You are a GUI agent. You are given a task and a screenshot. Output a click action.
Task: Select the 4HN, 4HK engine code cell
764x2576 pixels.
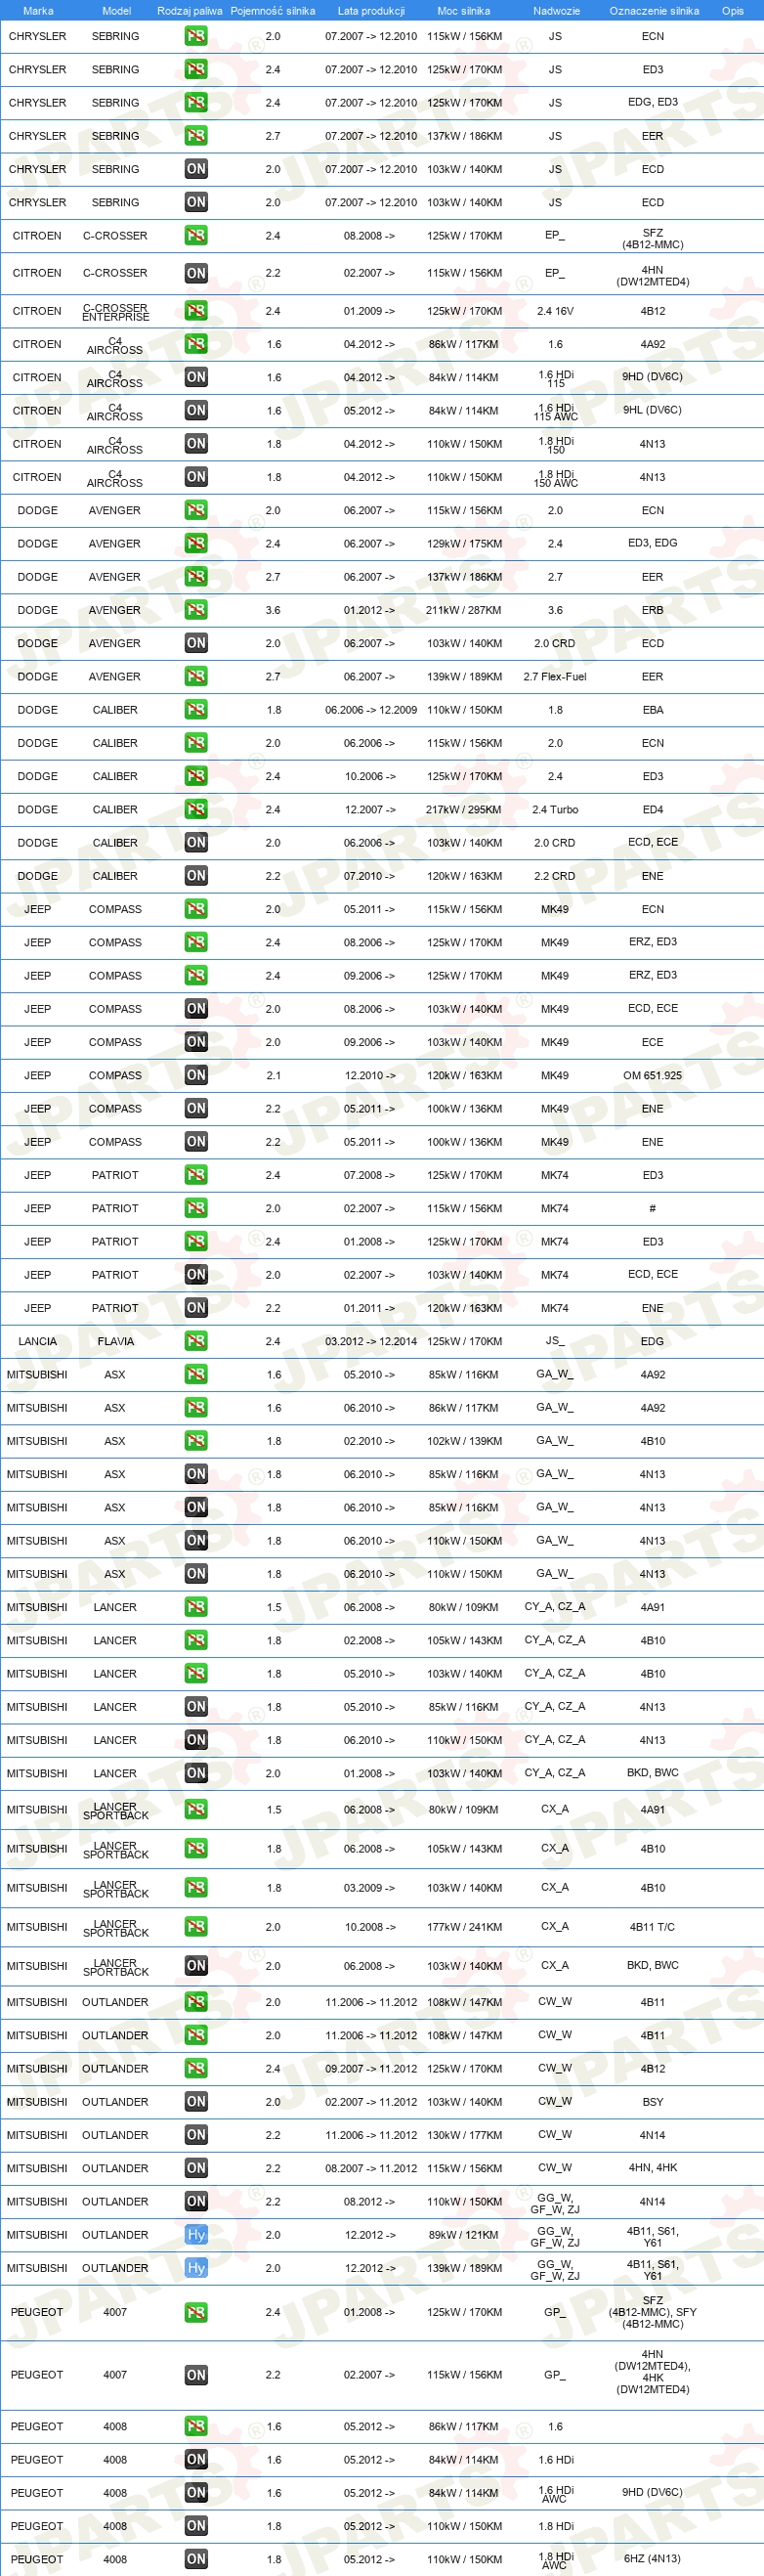point(653,2168)
